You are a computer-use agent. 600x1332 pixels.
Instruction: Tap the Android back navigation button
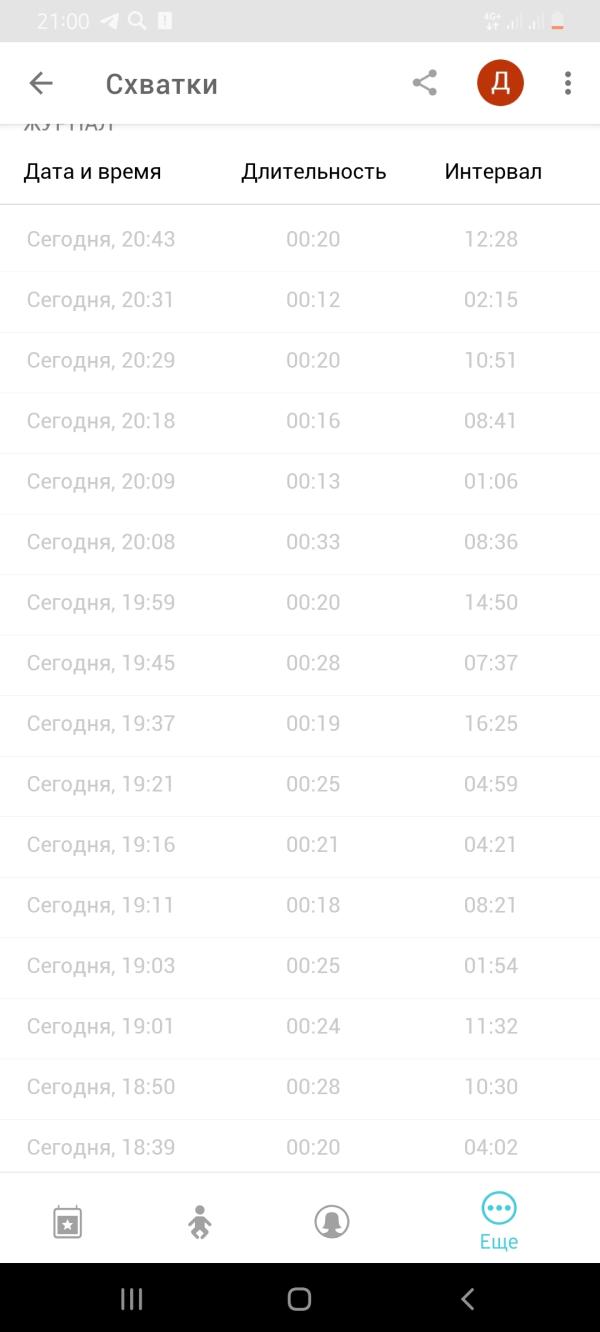click(467, 1298)
